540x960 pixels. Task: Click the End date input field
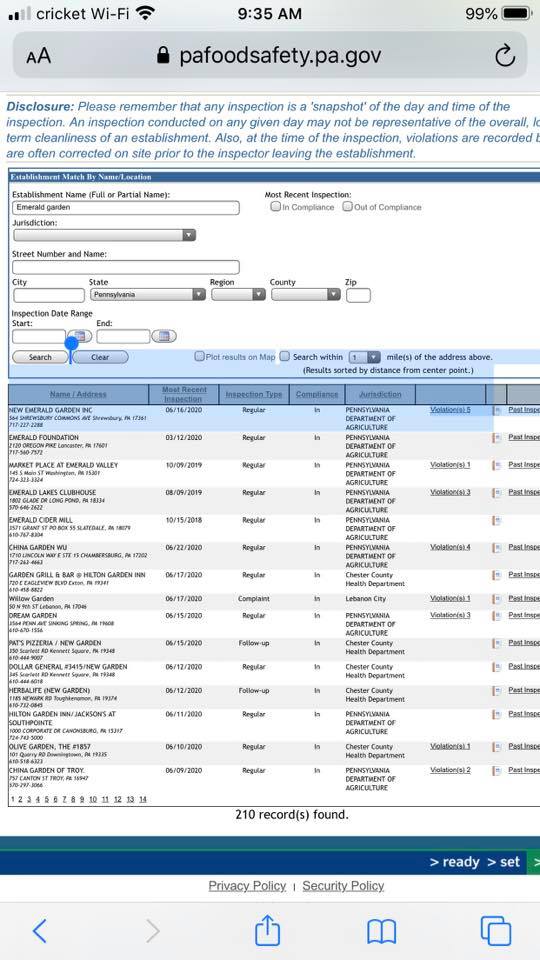(x=123, y=336)
